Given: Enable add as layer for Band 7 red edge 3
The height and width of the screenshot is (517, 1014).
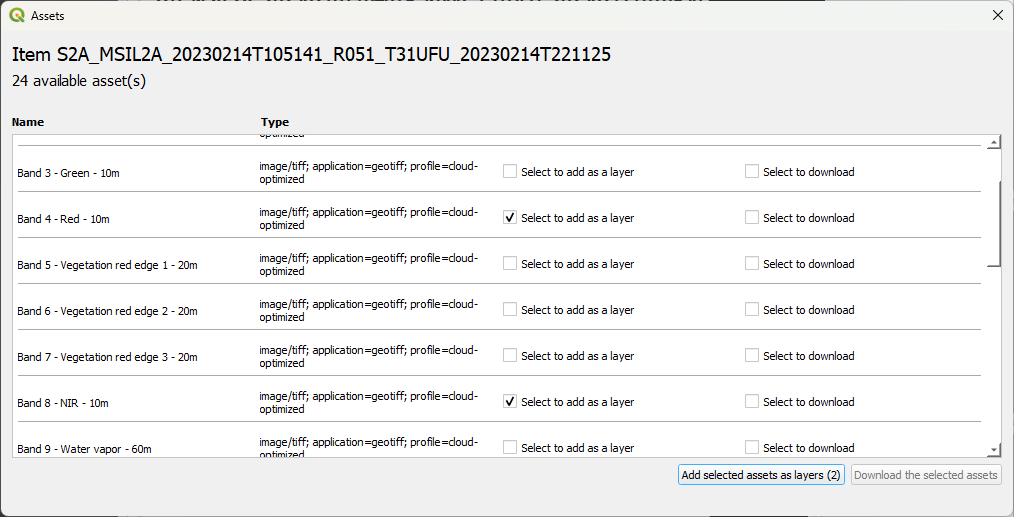Looking at the screenshot, I should (x=510, y=356).
